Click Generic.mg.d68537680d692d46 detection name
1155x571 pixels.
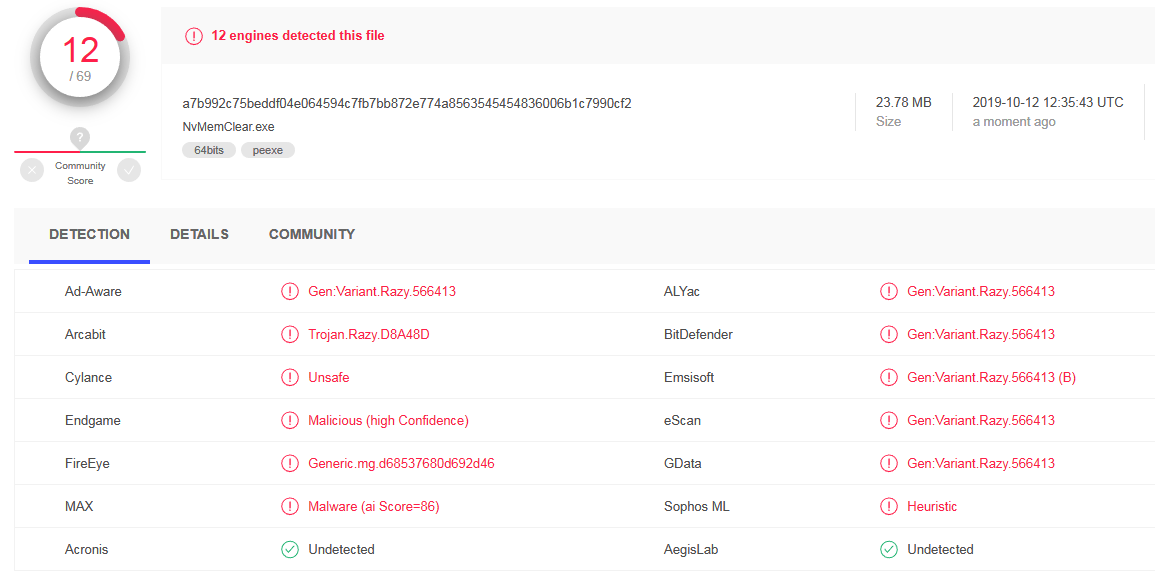tap(401, 463)
